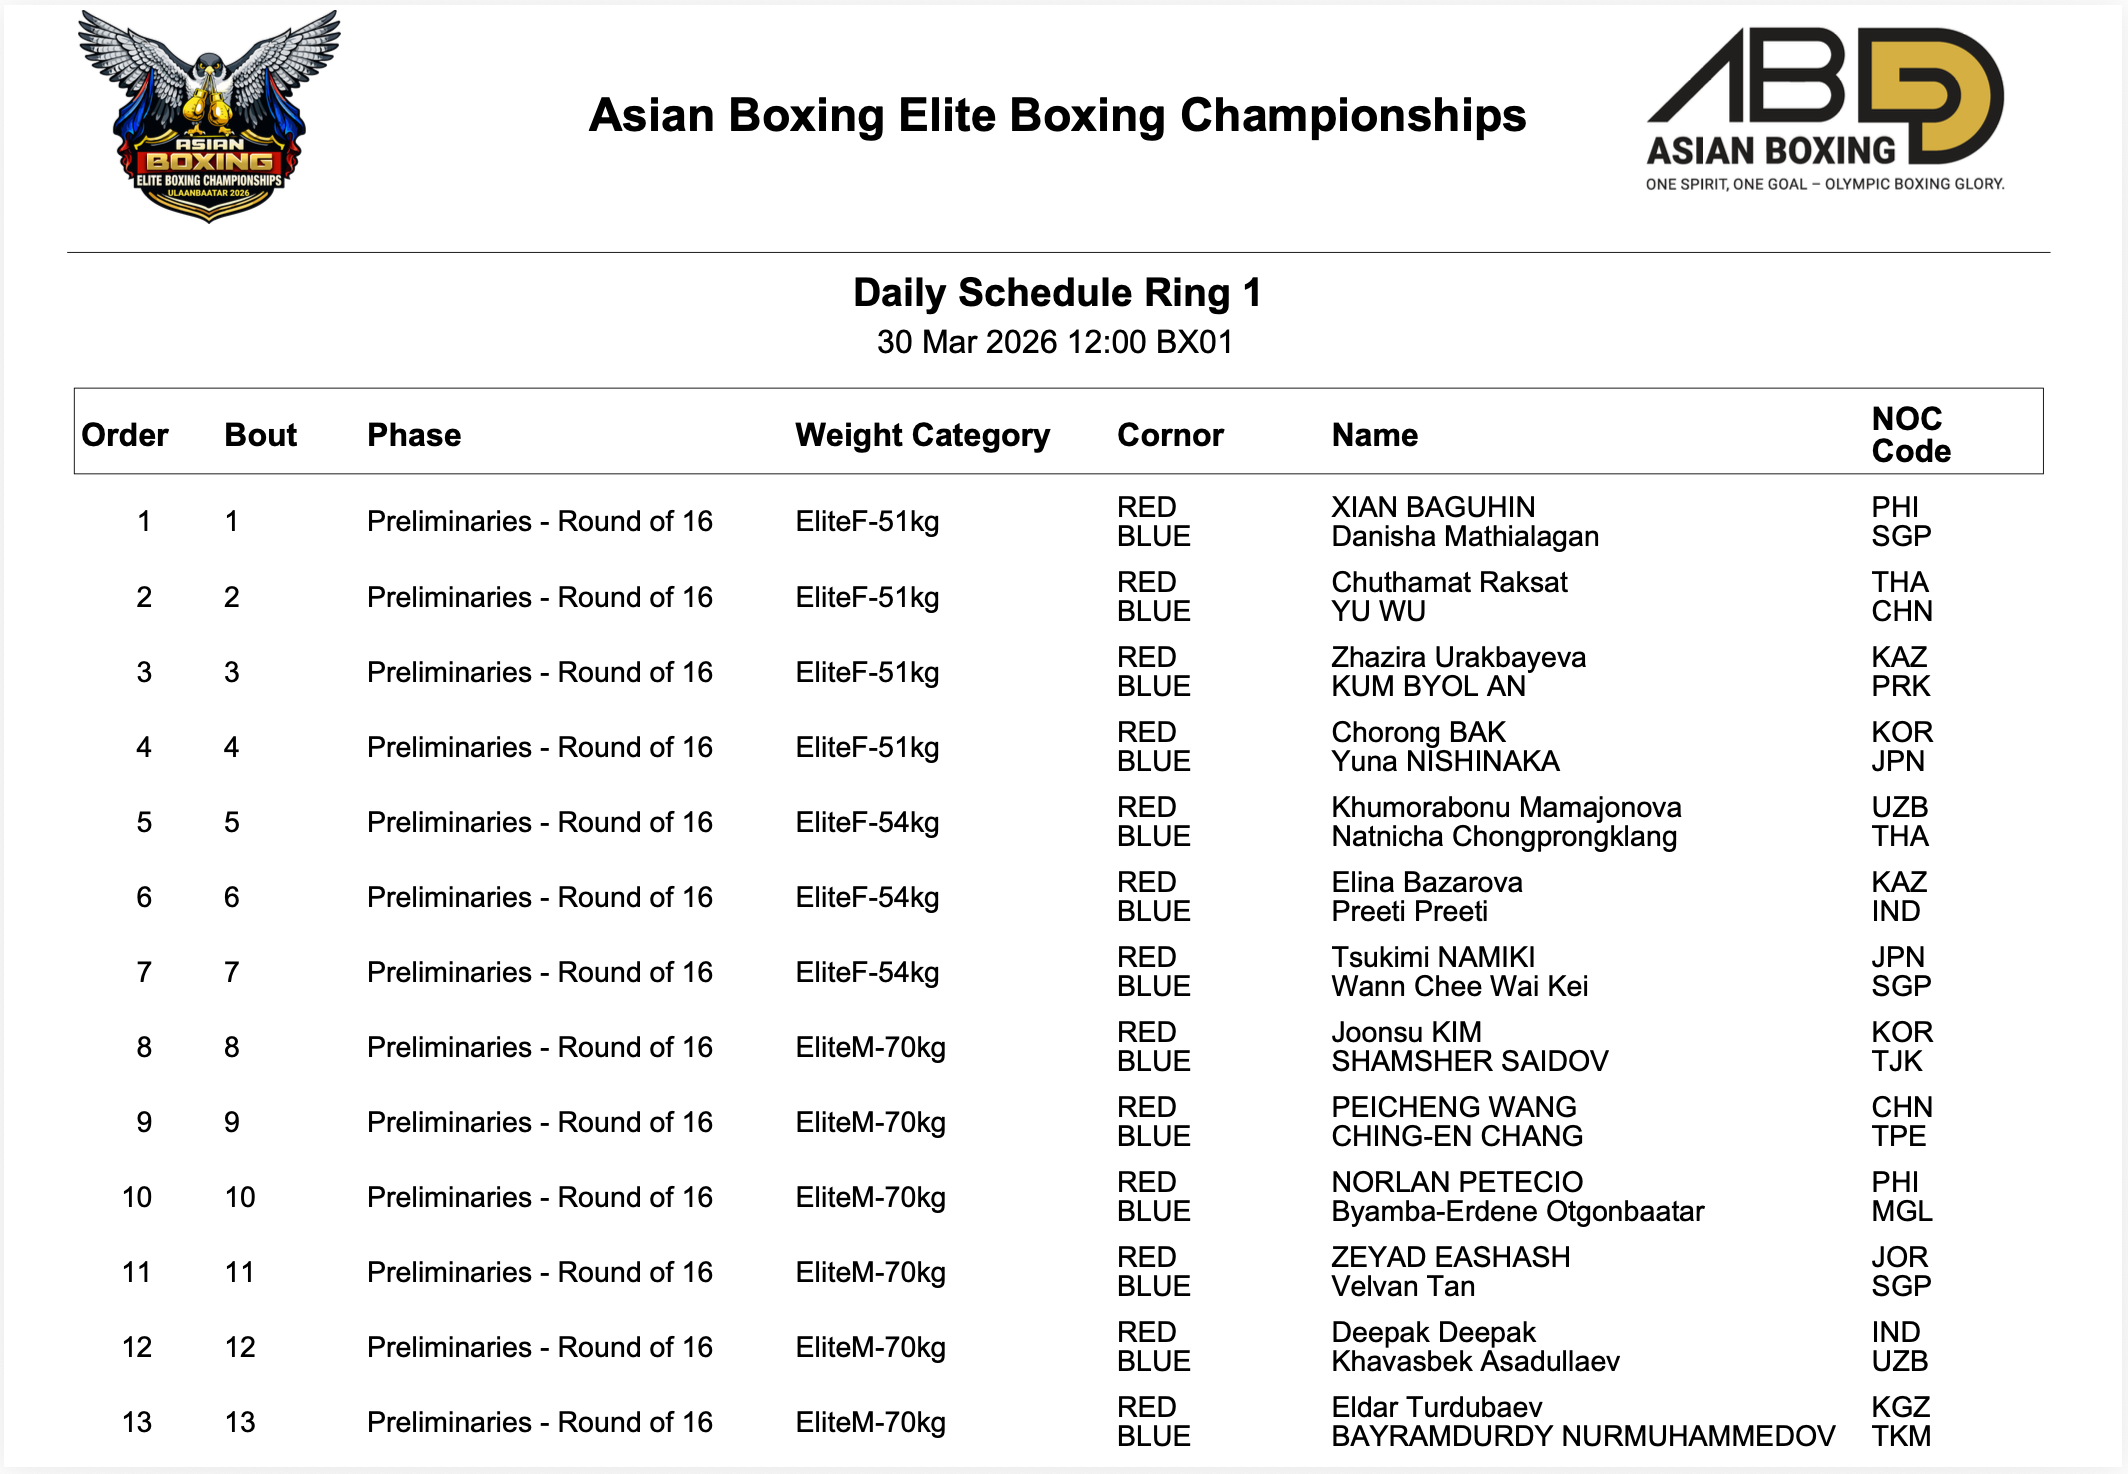Click the name BAYRAMDURDY NURMUHAMMEDOV
Image resolution: width=2128 pixels, height=1474 pixels.
click(x=1582, y=1437)
